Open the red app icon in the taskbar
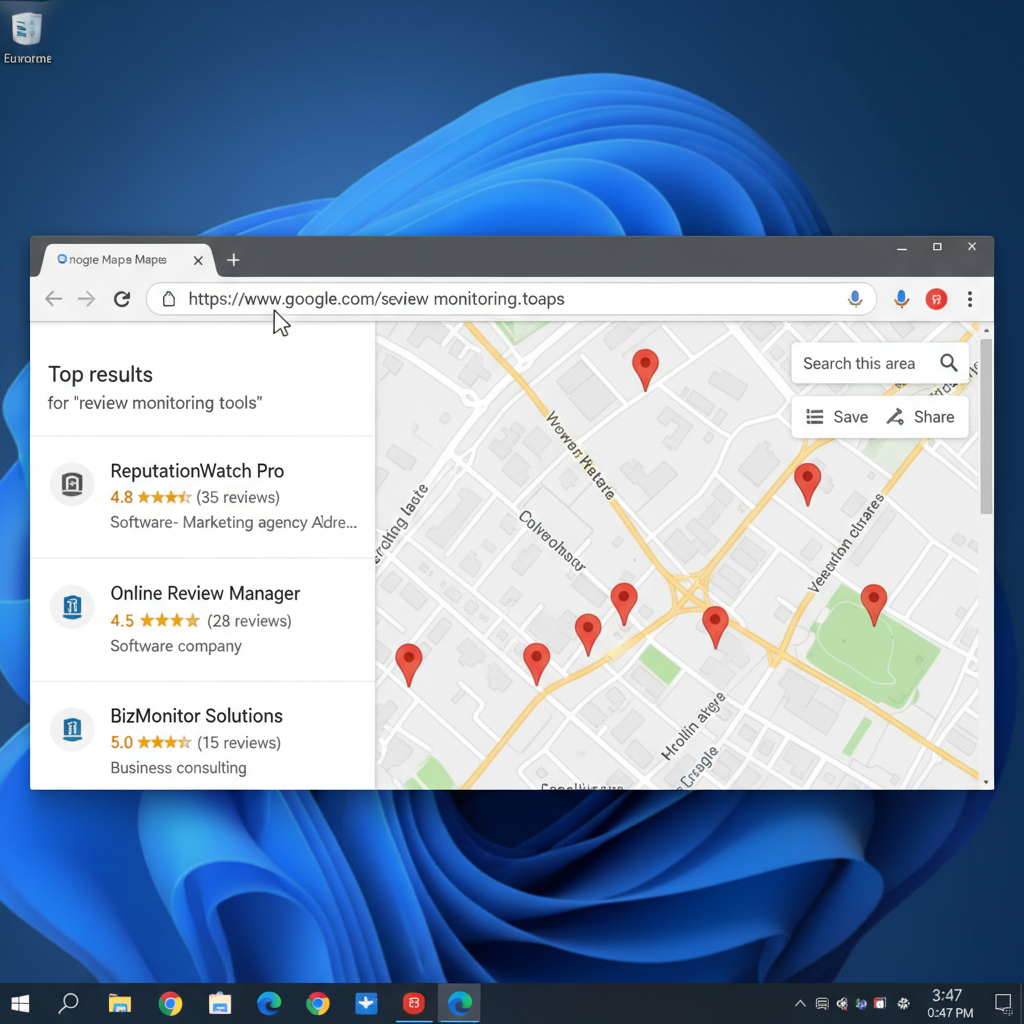1024x1024 pixels. point(413,1003)
